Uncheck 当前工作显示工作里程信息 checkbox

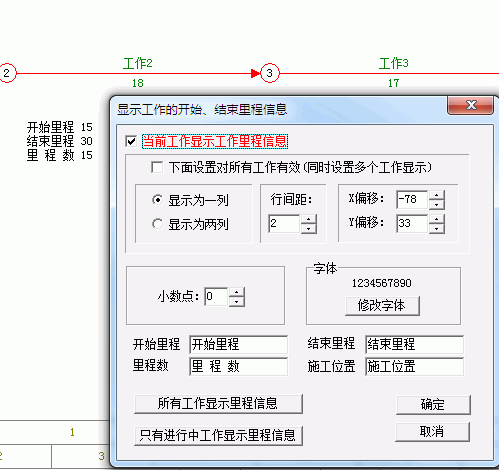click(131, 141)
